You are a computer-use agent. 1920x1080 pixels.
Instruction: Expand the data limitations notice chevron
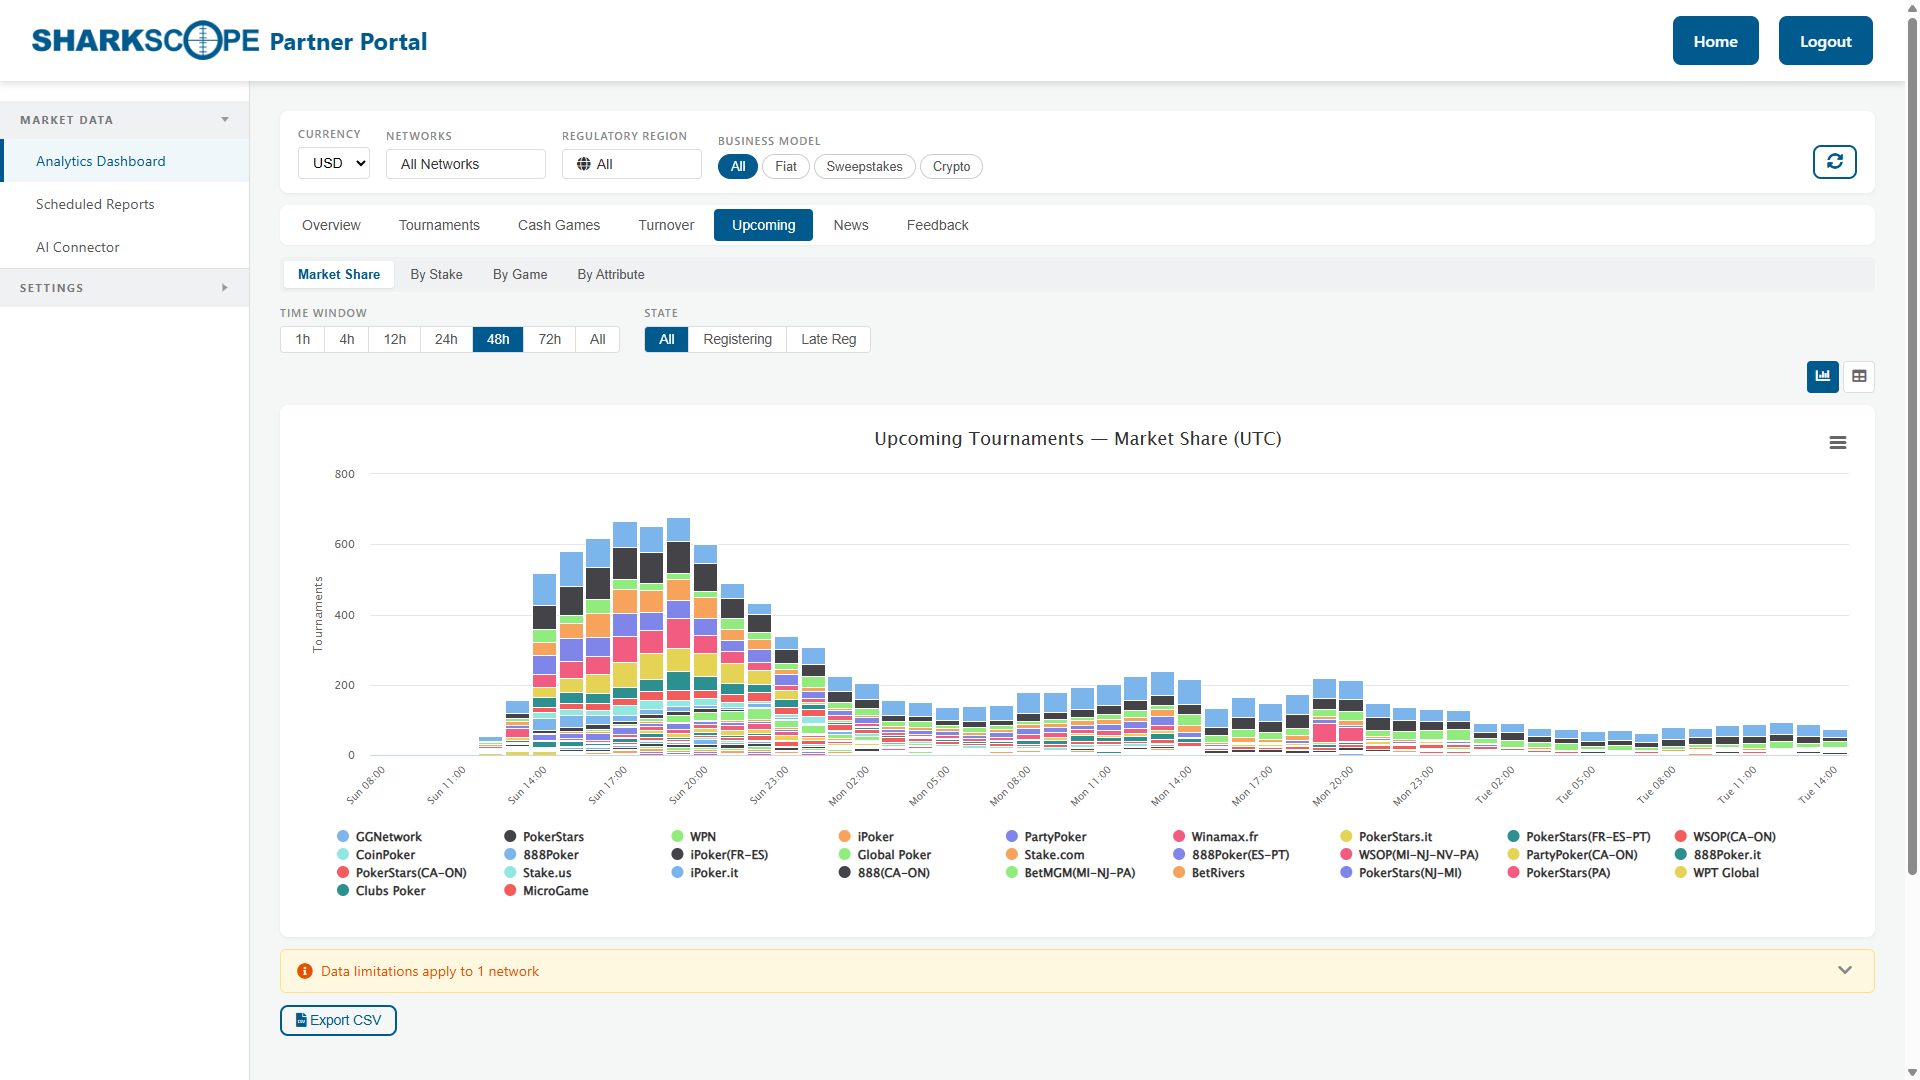coord(1845,971)
